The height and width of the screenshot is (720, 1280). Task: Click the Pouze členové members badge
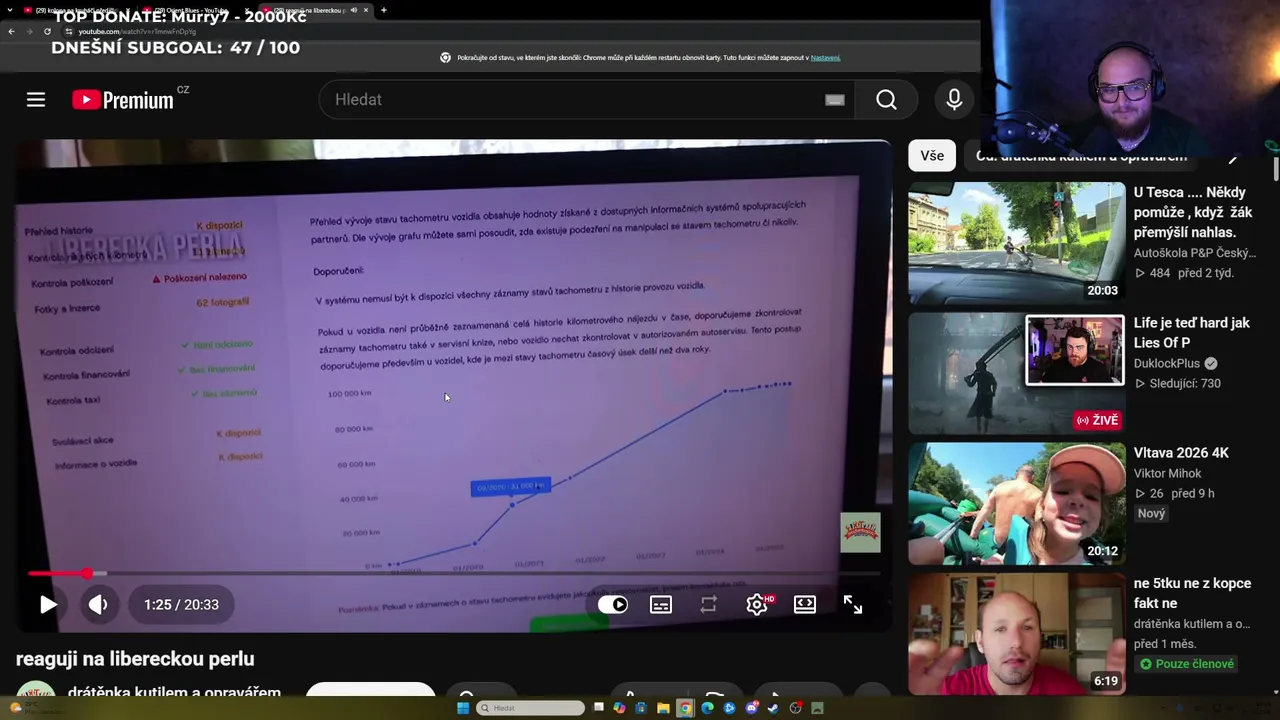[1187, 664]
